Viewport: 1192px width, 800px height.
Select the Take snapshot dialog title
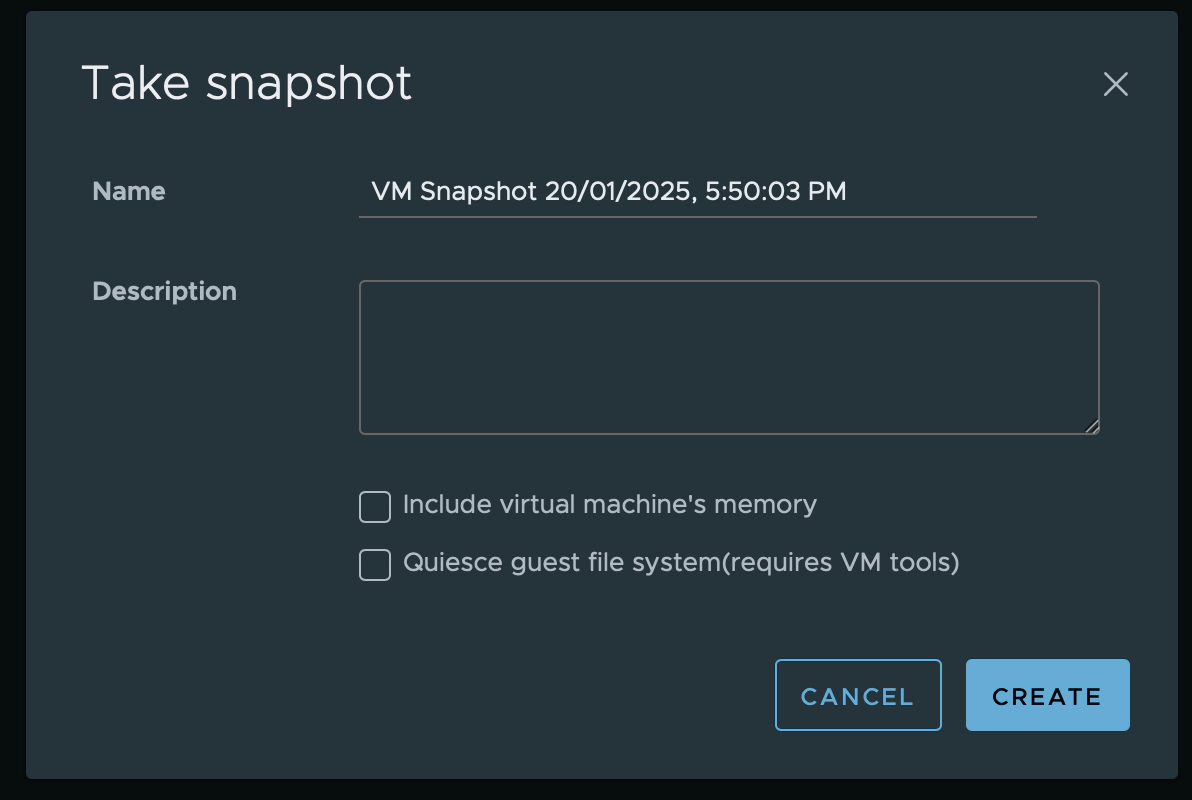pyautogui.click(x=247, y=83)
